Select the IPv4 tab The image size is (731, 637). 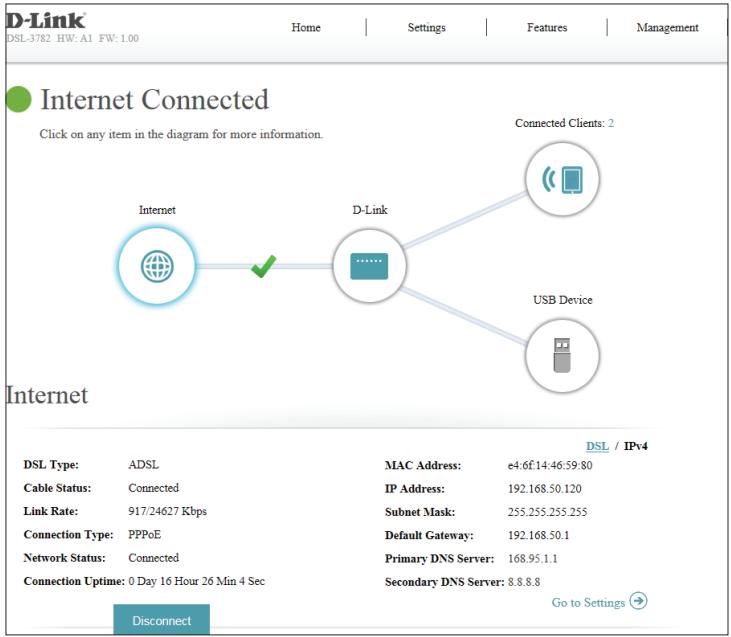pos(635,446)
